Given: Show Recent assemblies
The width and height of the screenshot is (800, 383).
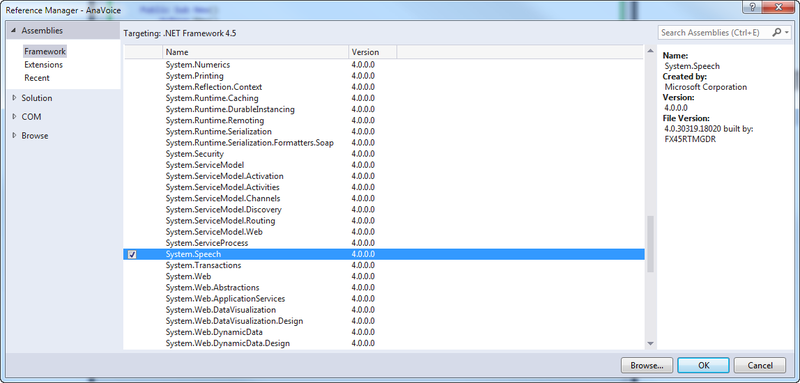Looking at the screenshot, I should 37,78.
